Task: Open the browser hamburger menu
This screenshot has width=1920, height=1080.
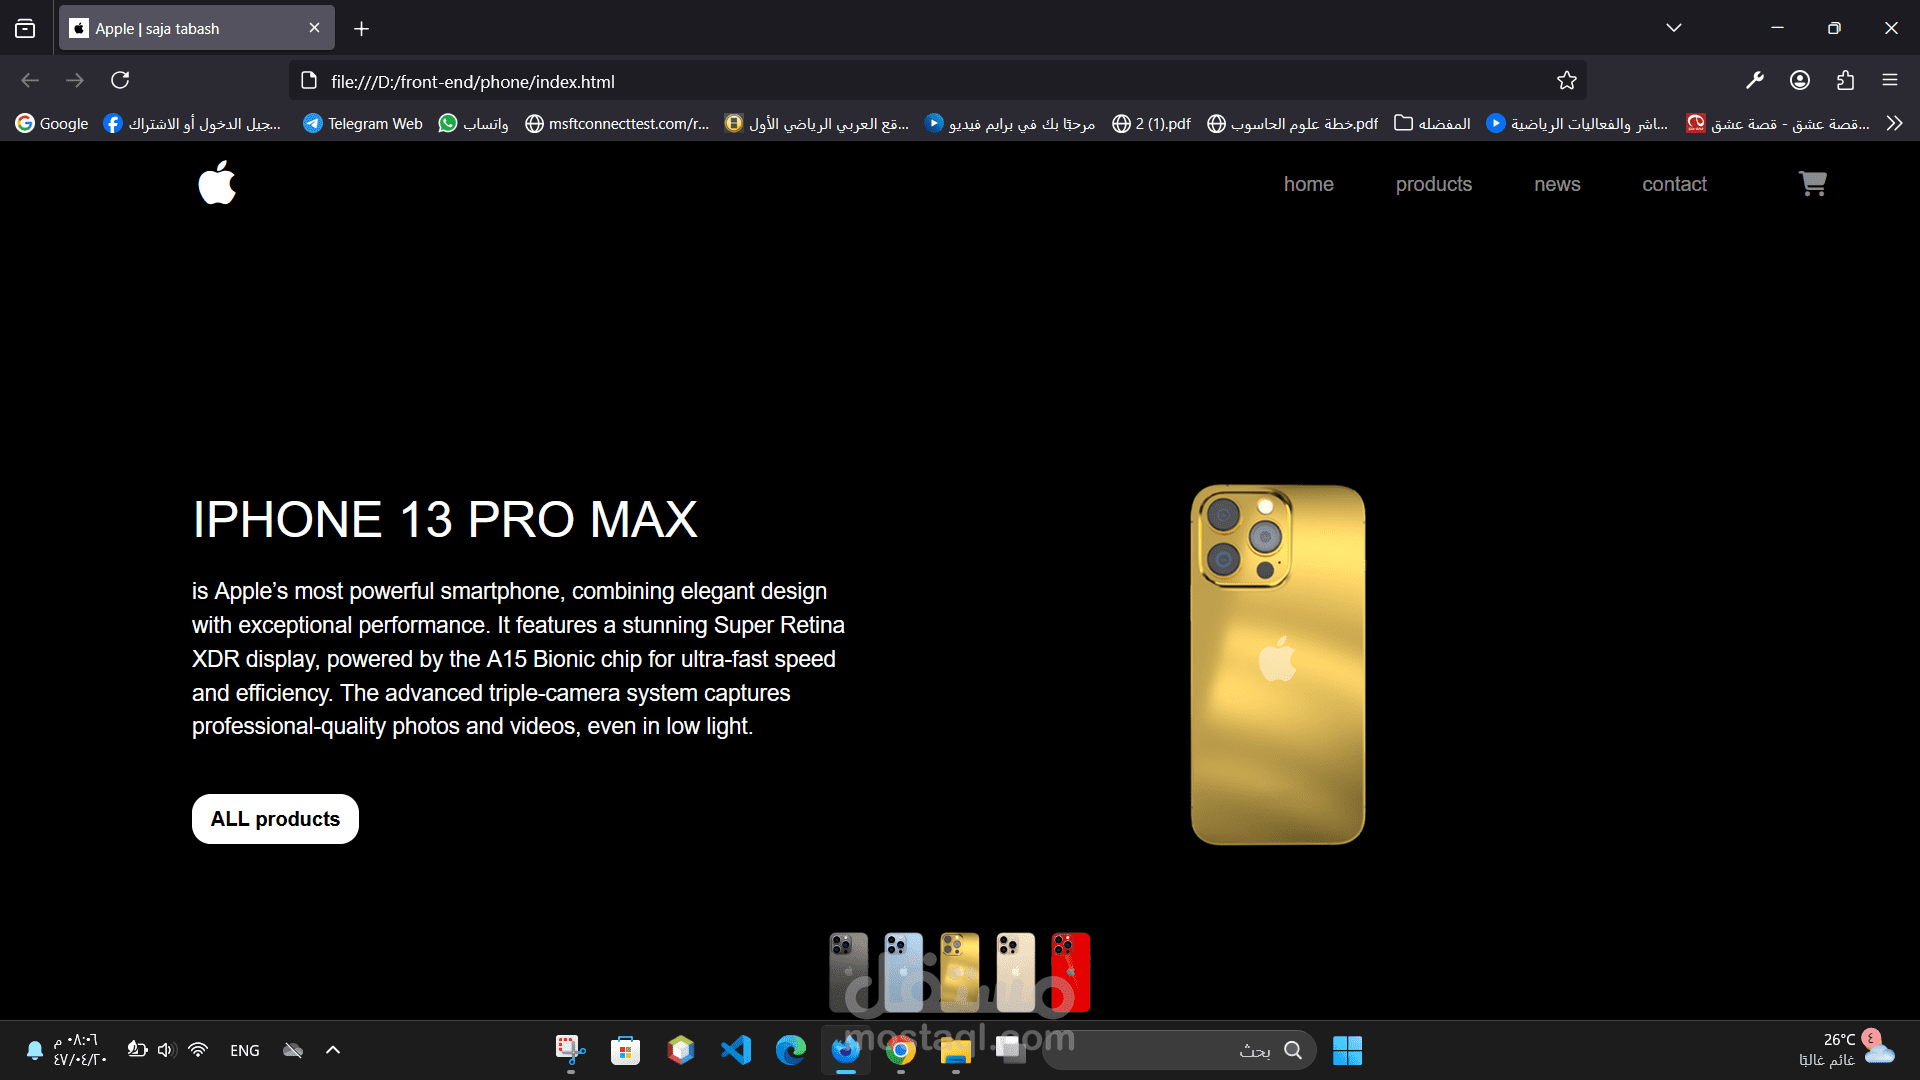Action: tap(1890, 80)
